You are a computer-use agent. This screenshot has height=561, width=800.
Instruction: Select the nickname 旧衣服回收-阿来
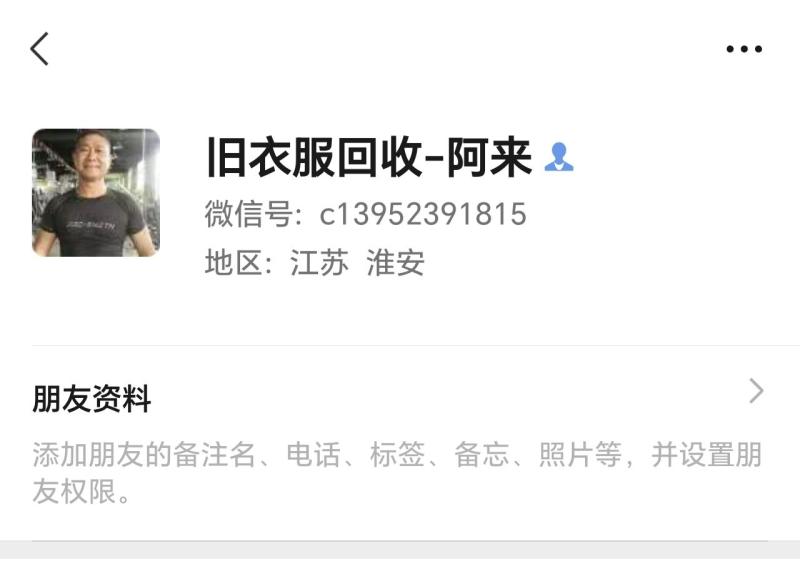[369, 157]
